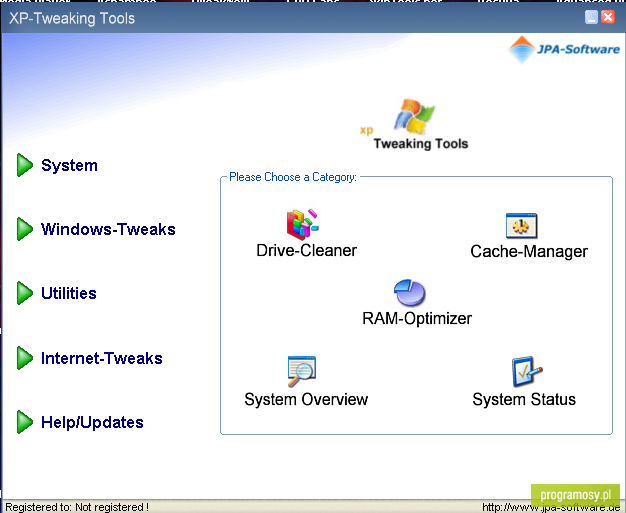Close the XP-Tweaking Tools window
The image size is (626, 513).
click(608, 18)
